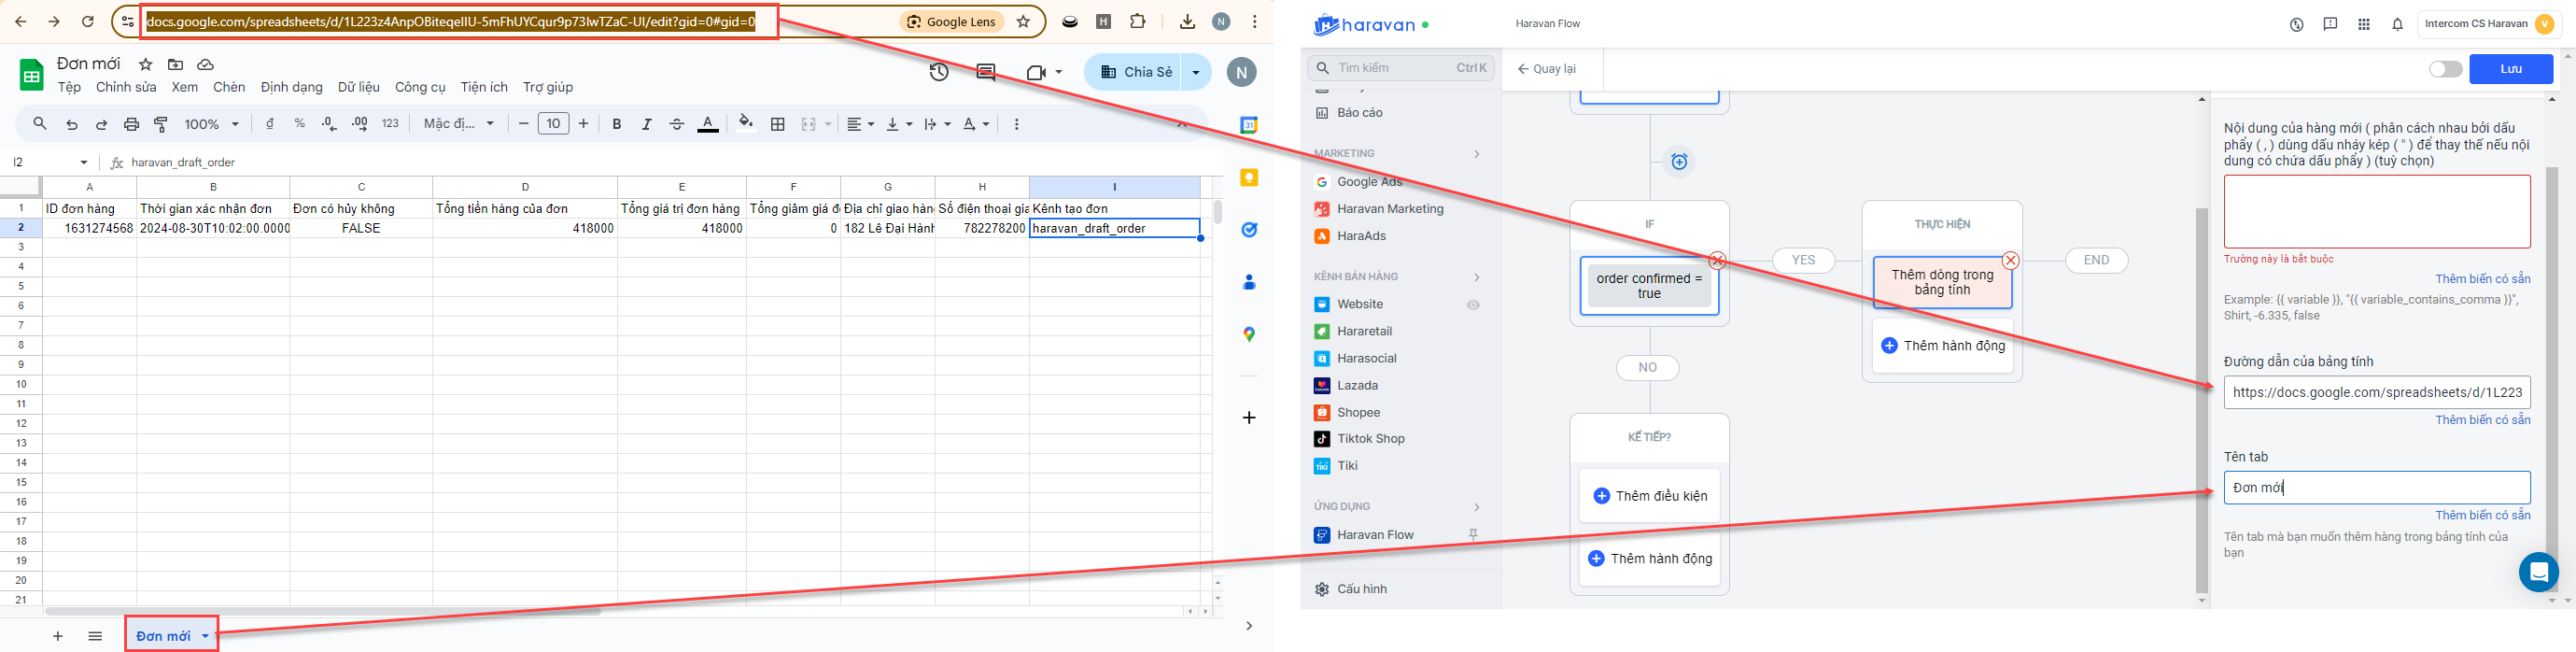This screenshot has width=2576, height=652.
Task: Open Google Calendar side panel icon
Action: pyautogui.click(x=1249, y=125)
